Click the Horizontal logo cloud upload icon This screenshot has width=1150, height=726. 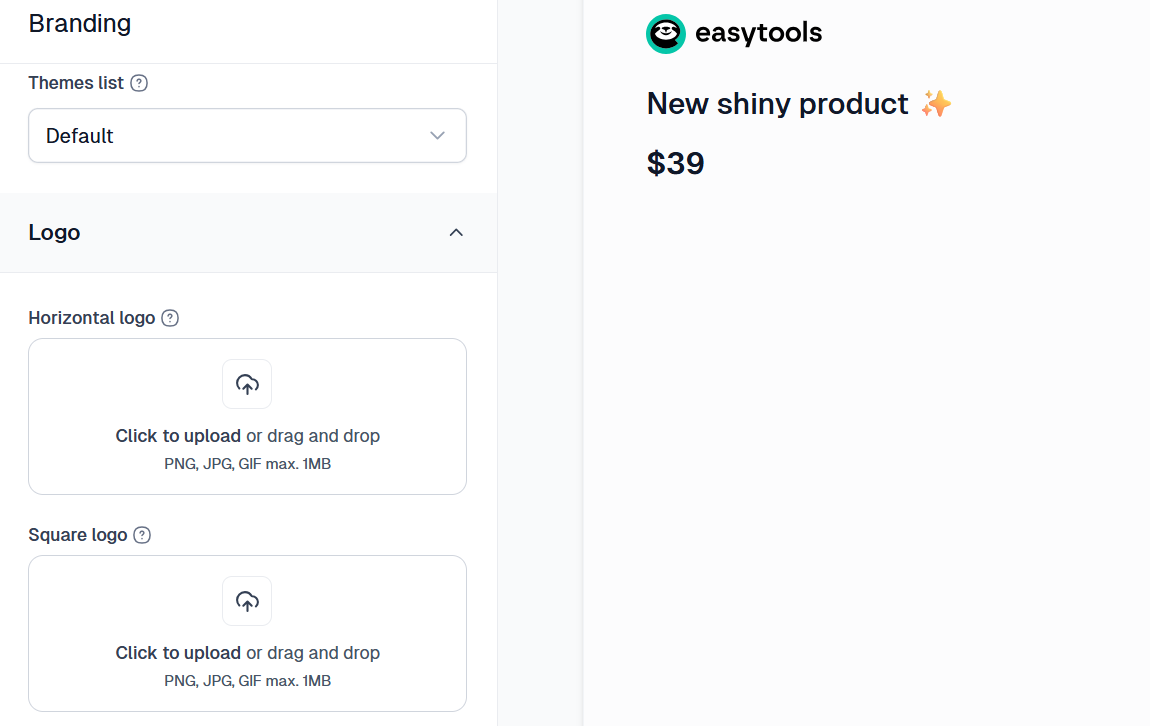(x=247, y=384)
